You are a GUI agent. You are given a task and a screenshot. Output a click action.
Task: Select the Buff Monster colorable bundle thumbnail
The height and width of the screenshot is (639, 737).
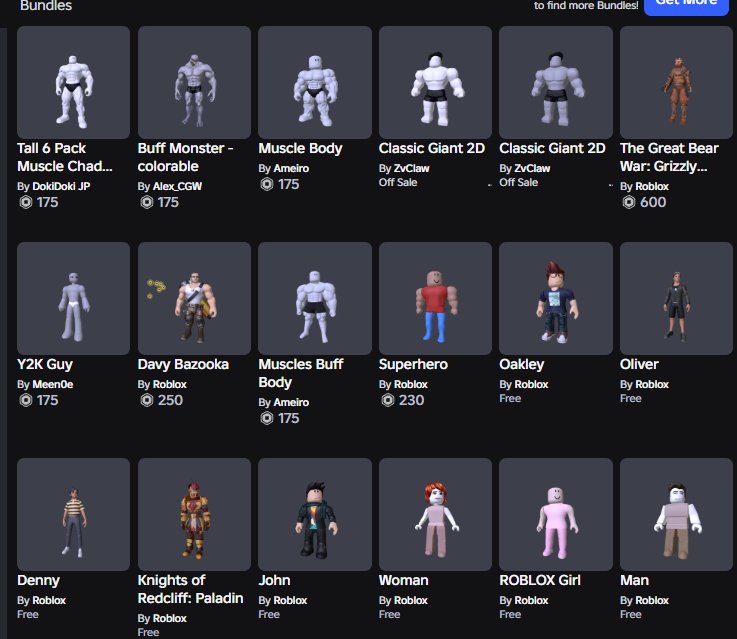pos(194,82)
